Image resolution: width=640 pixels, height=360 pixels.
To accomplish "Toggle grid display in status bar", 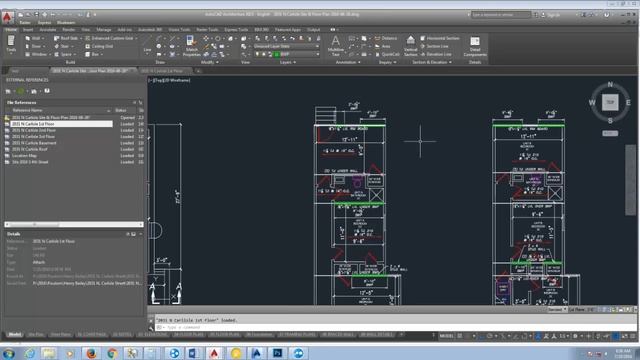I will pos(460,336).
